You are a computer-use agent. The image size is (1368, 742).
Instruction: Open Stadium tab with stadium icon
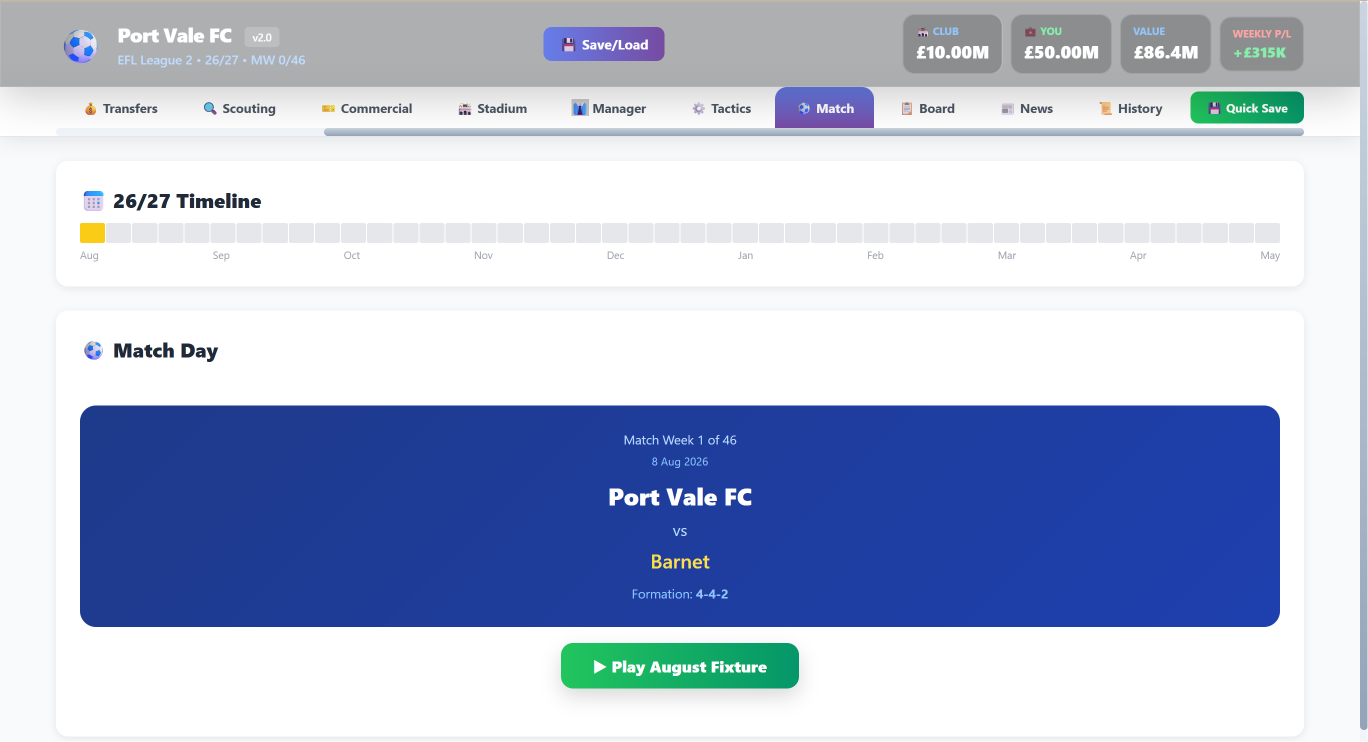493,108
